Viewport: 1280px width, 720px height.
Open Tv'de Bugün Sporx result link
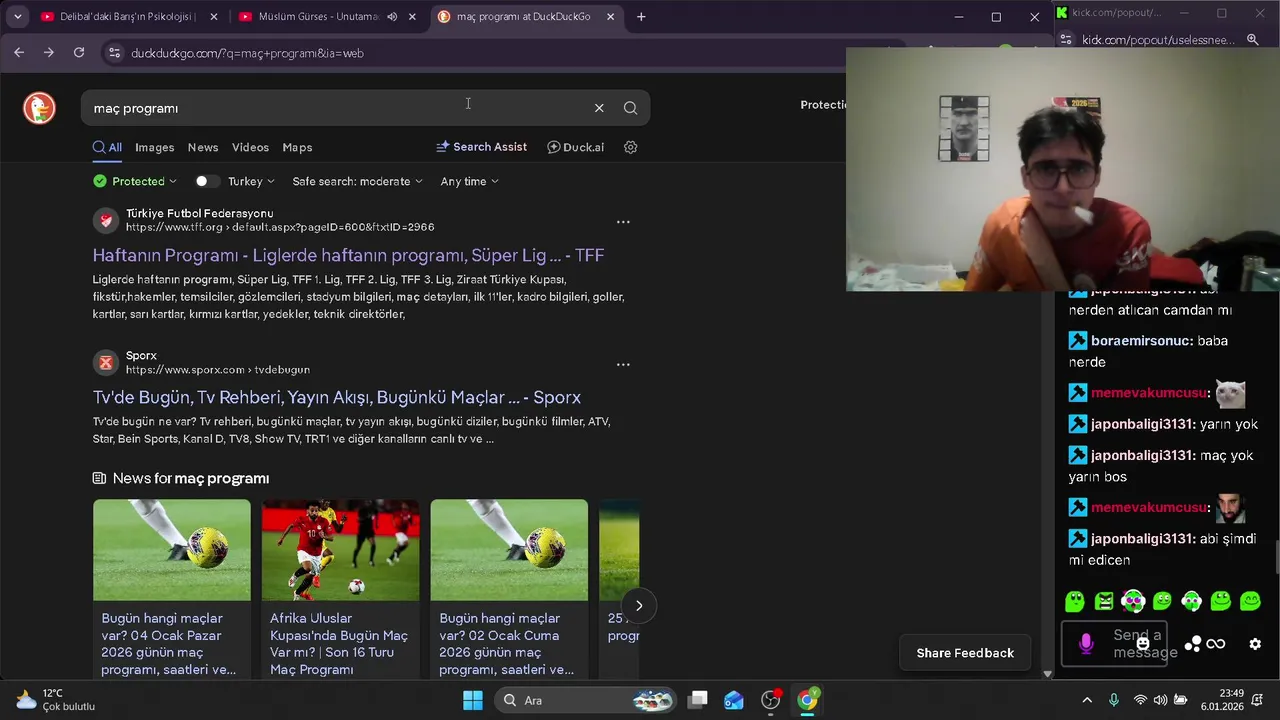[337, 397]
